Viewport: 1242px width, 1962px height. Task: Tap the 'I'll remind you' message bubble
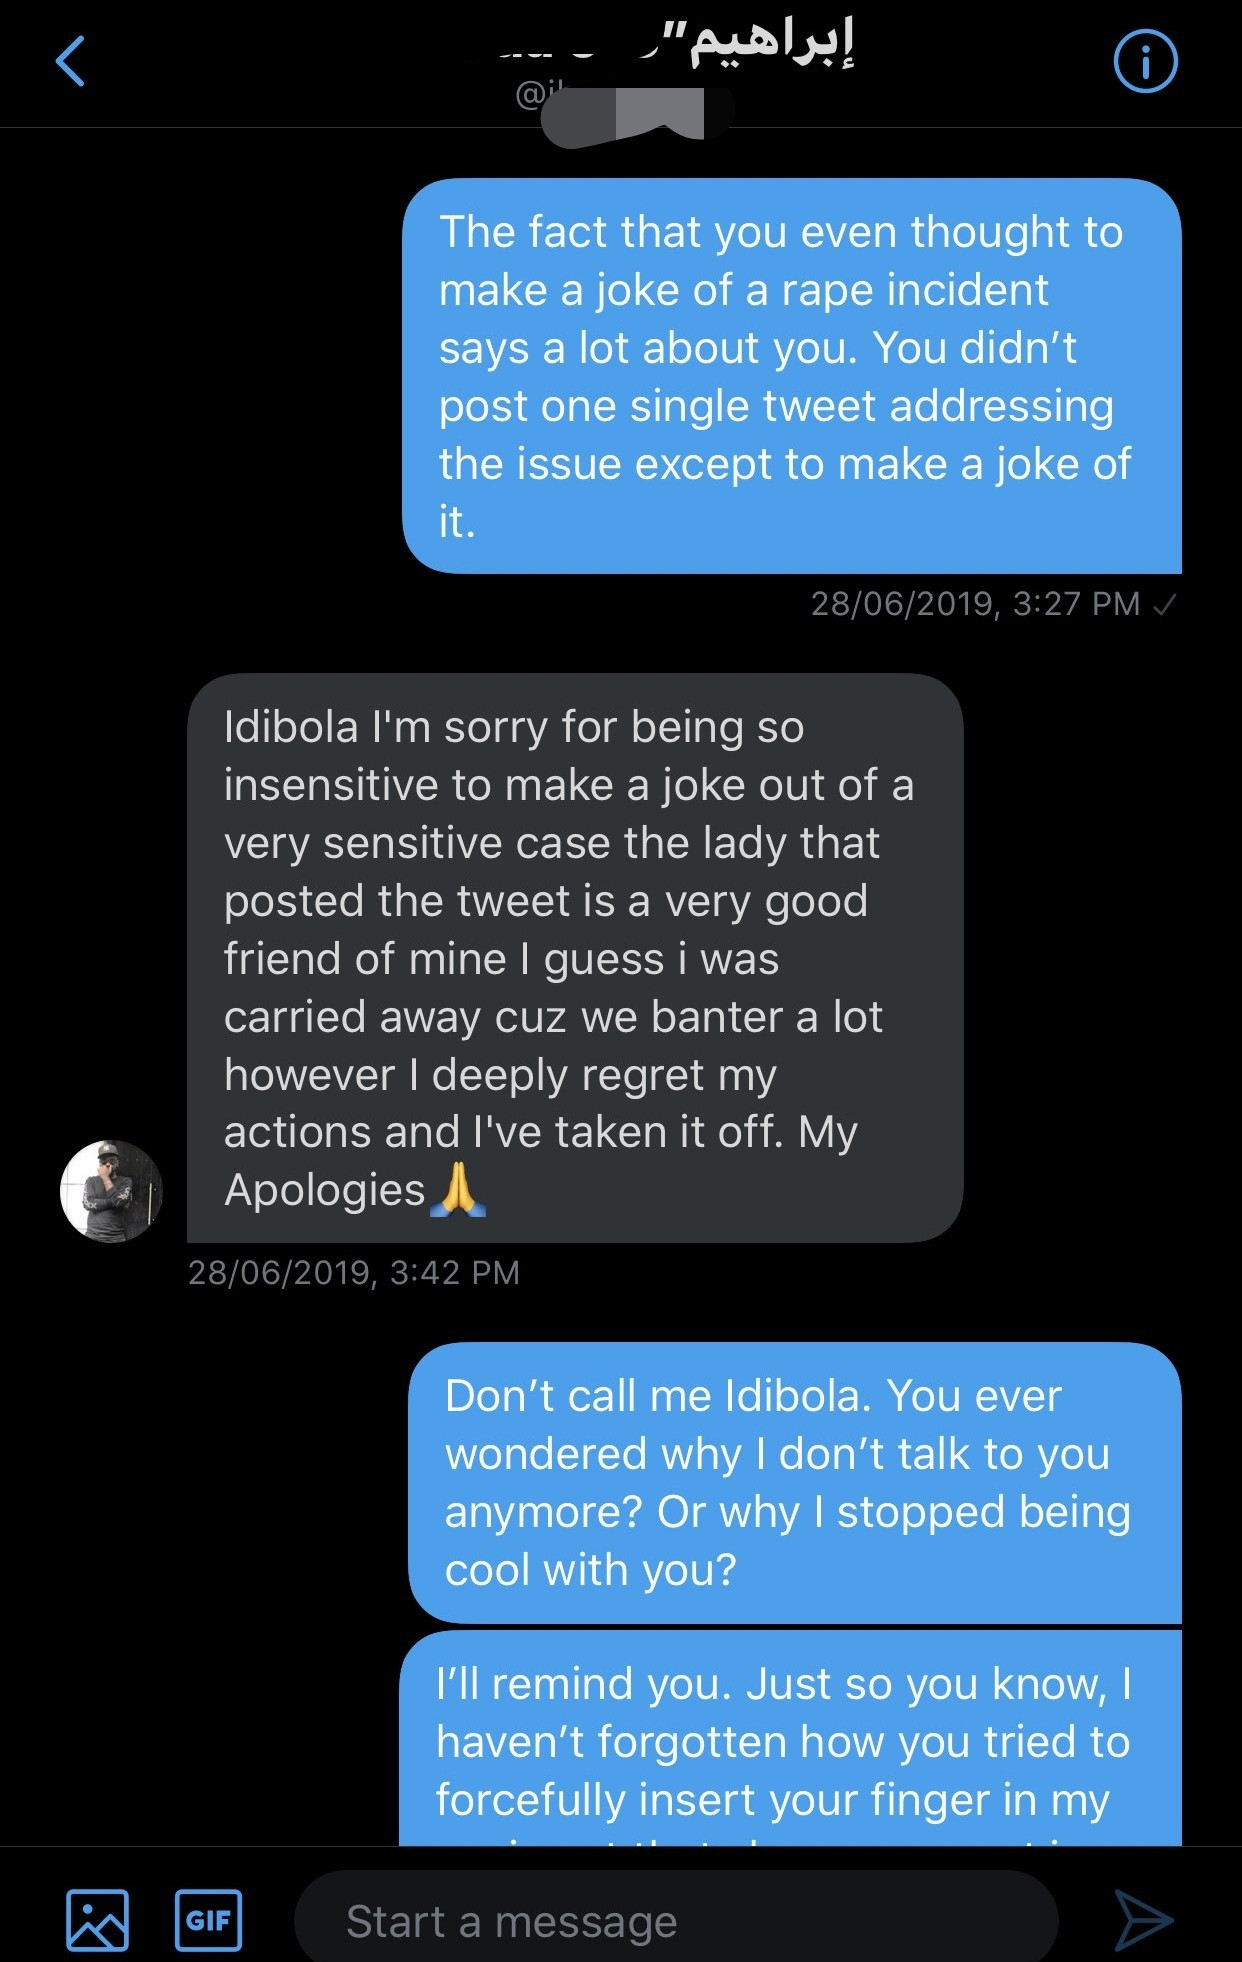click(790, 1740)
